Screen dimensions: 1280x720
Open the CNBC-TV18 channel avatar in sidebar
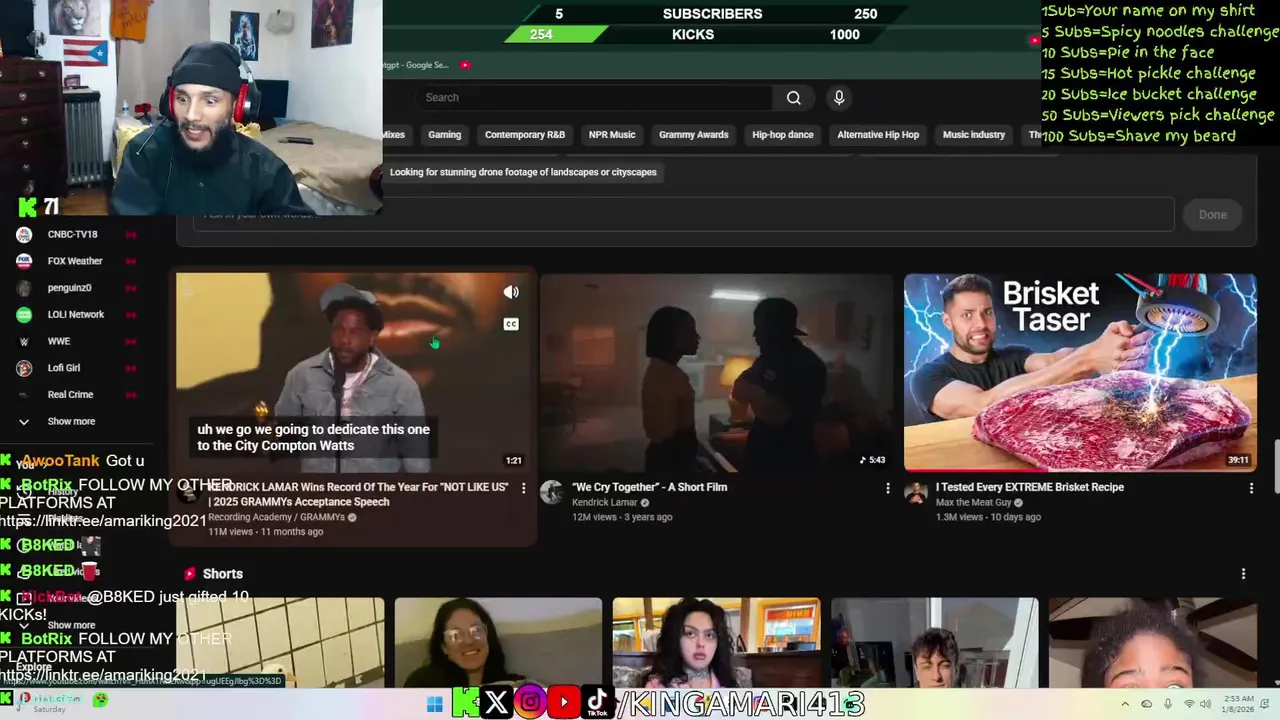point(24,235)
